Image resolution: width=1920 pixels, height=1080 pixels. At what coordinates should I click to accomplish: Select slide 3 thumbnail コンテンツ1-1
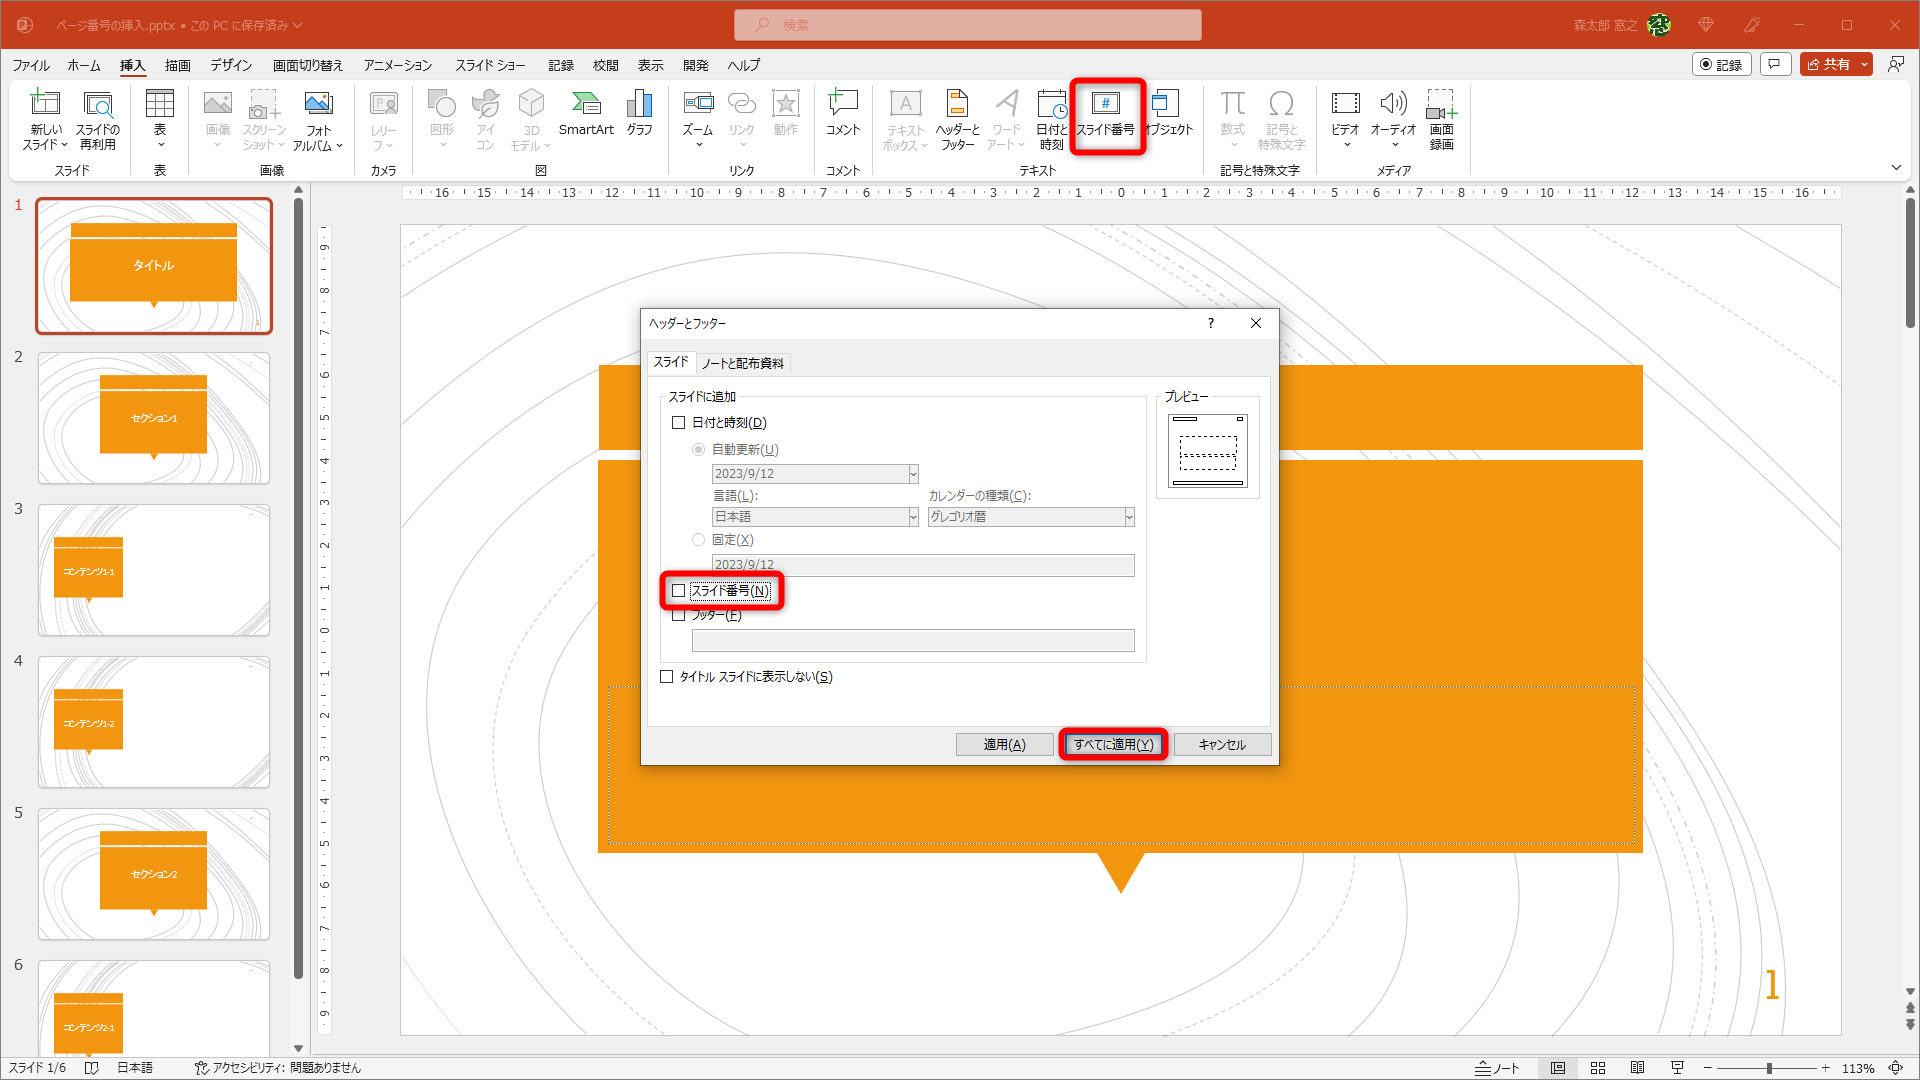point(154,570)
